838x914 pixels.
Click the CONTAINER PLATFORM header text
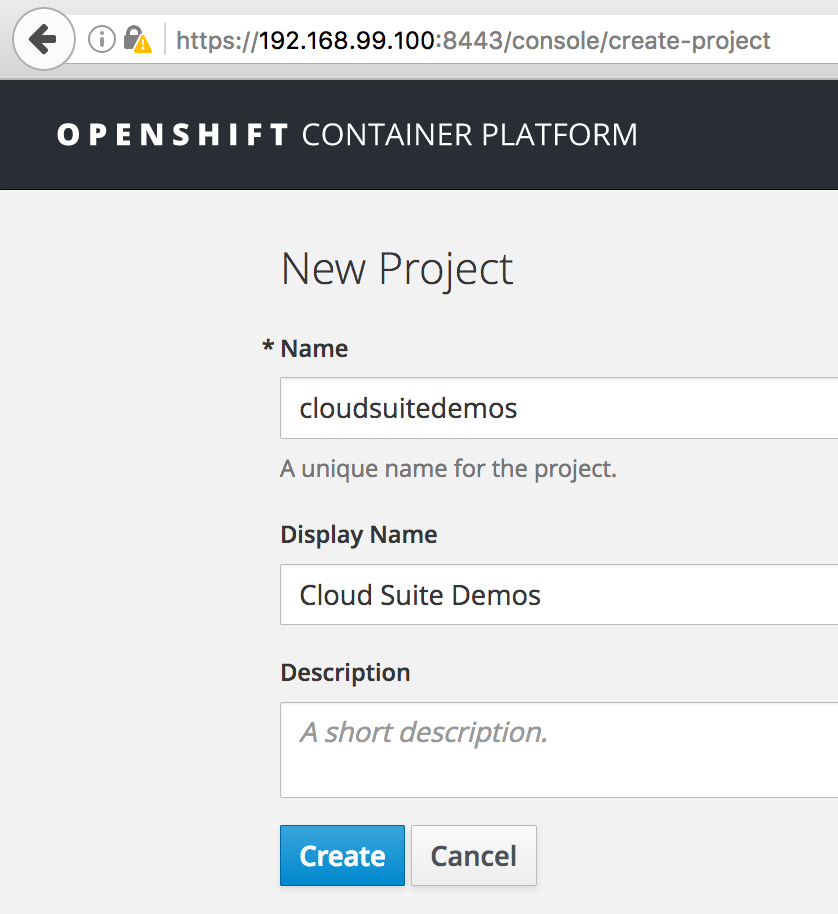point(469,135)
